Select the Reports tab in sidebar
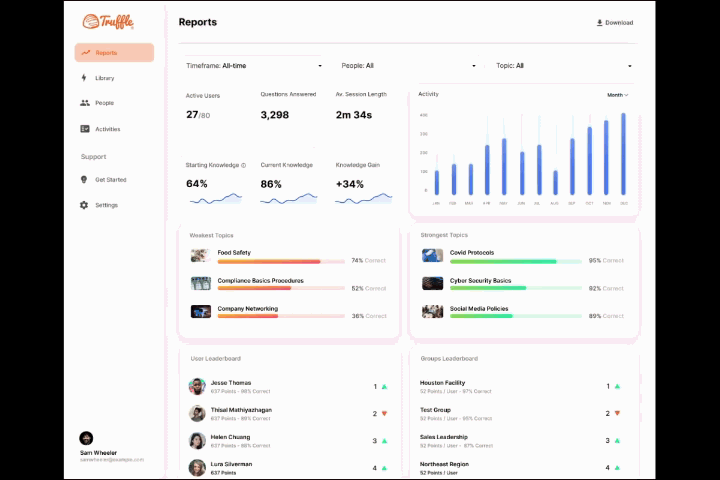The width and height of the screenshot is (720, 480). pos(114,53)
